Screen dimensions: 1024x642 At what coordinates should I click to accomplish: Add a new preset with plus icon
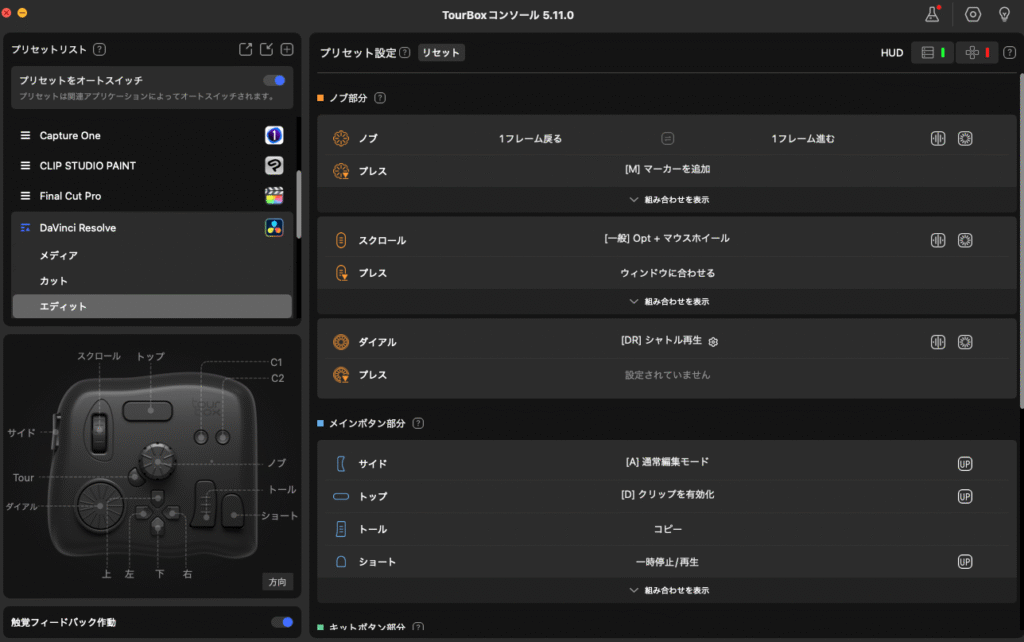287,49
